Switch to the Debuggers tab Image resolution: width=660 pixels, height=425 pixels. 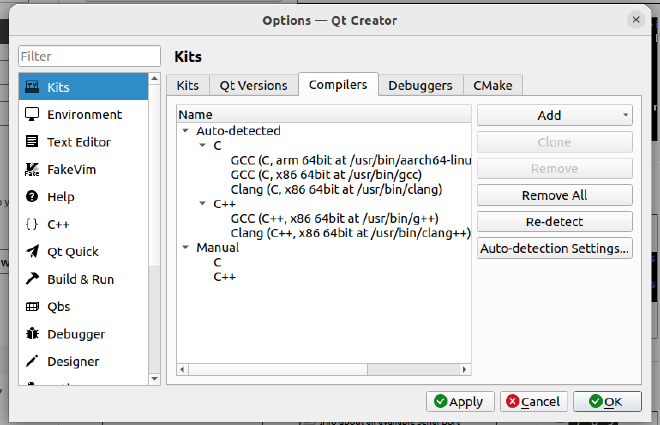coord(420,86)
